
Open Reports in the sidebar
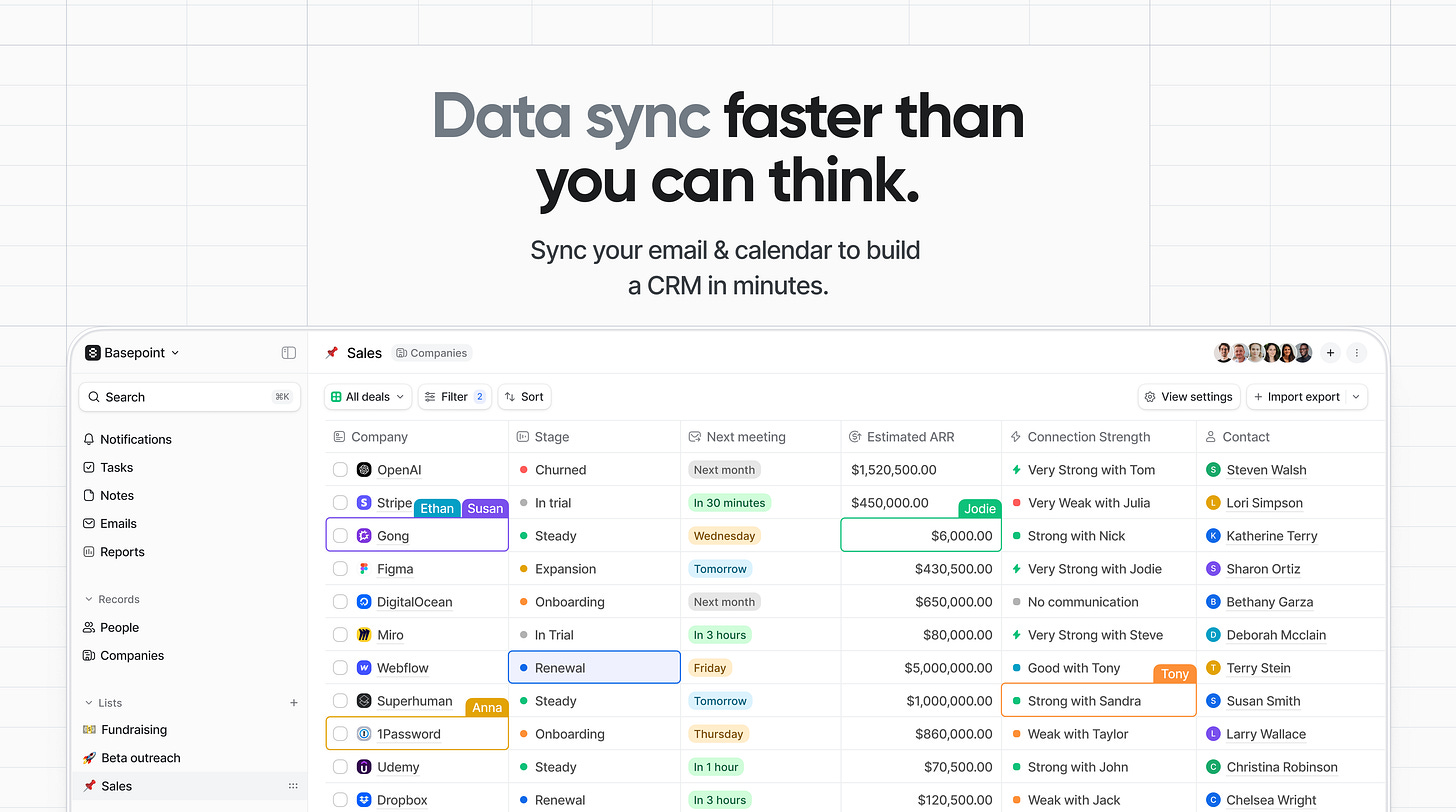coord(114,552)
